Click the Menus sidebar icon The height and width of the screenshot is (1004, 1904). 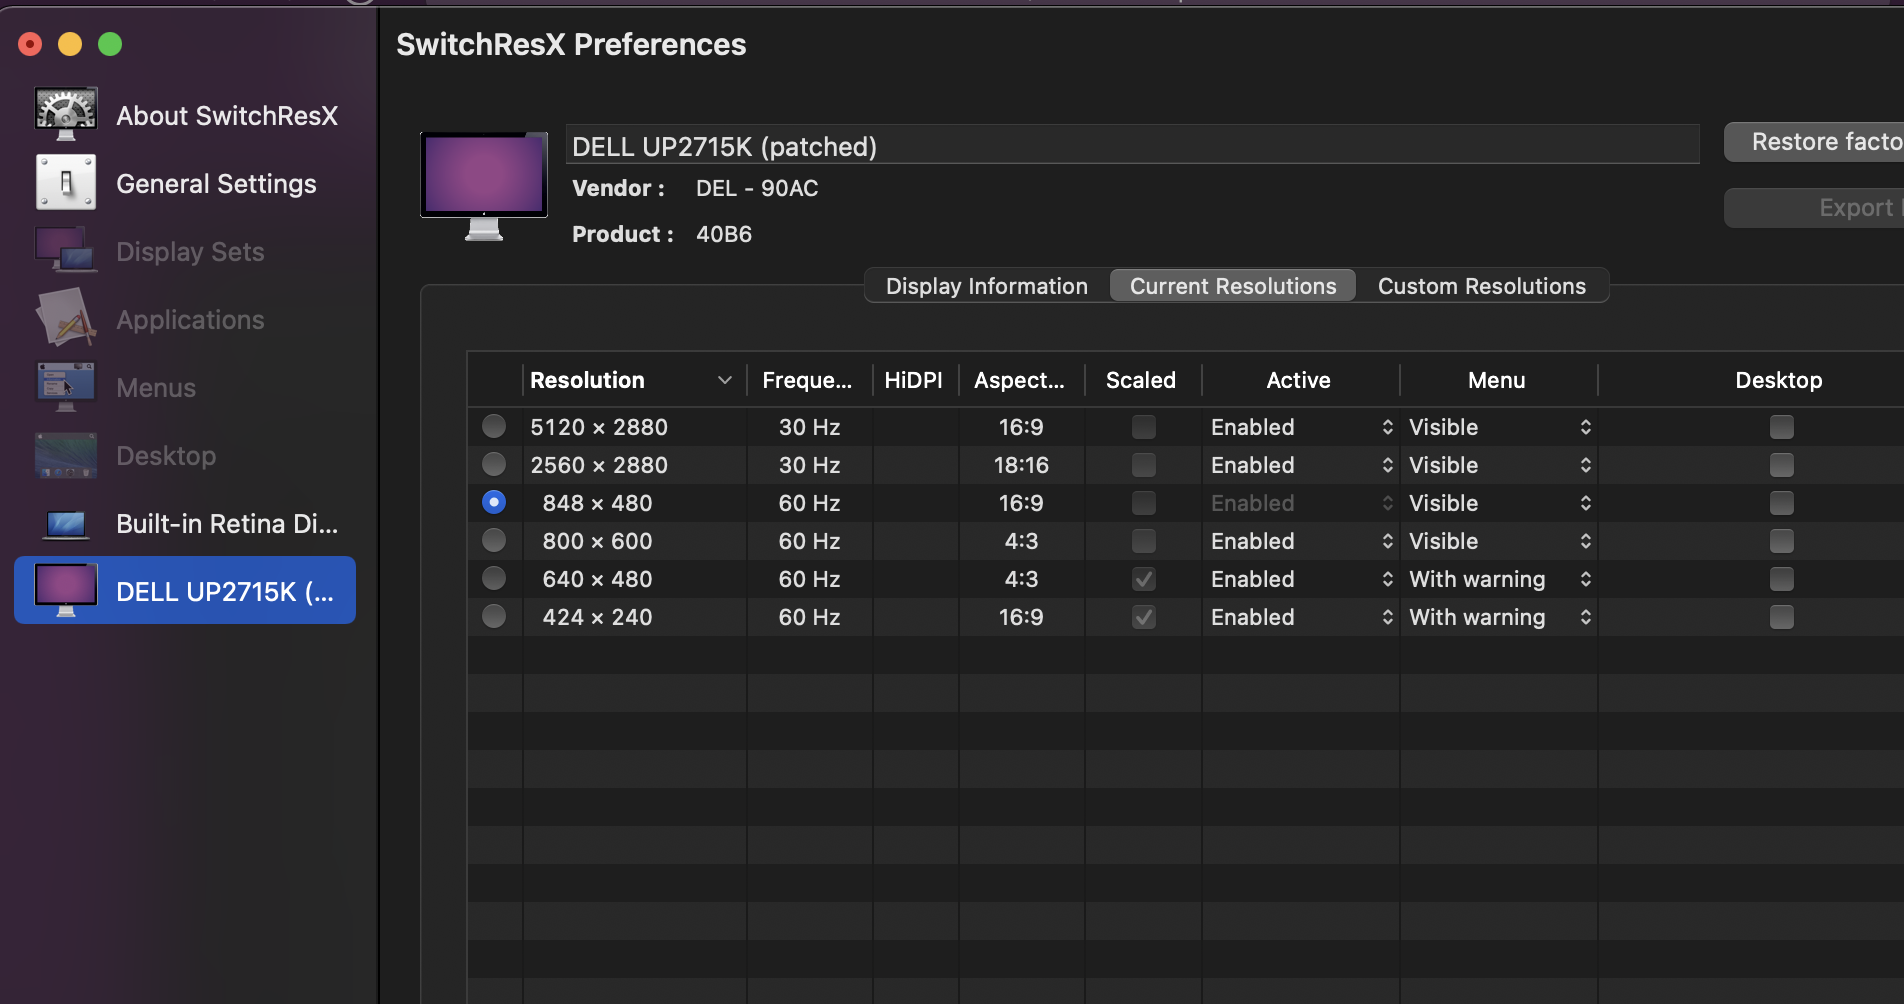(x=66, y=387)
